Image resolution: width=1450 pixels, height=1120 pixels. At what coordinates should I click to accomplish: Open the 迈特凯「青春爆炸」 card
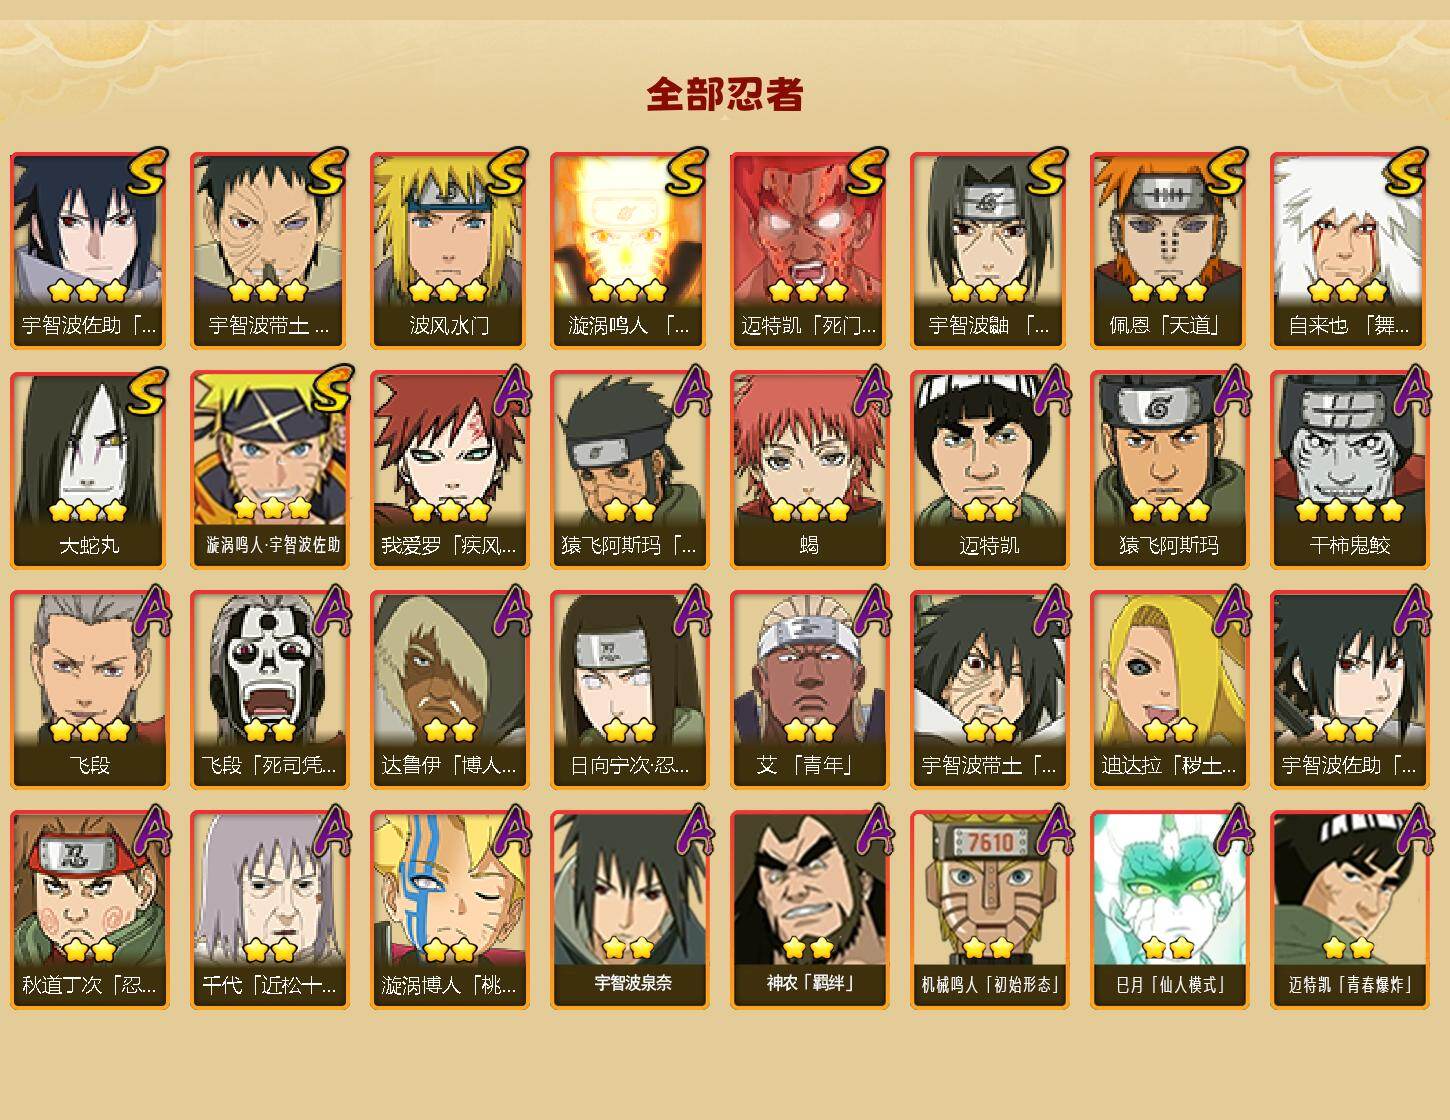(x=1349, y=910)
